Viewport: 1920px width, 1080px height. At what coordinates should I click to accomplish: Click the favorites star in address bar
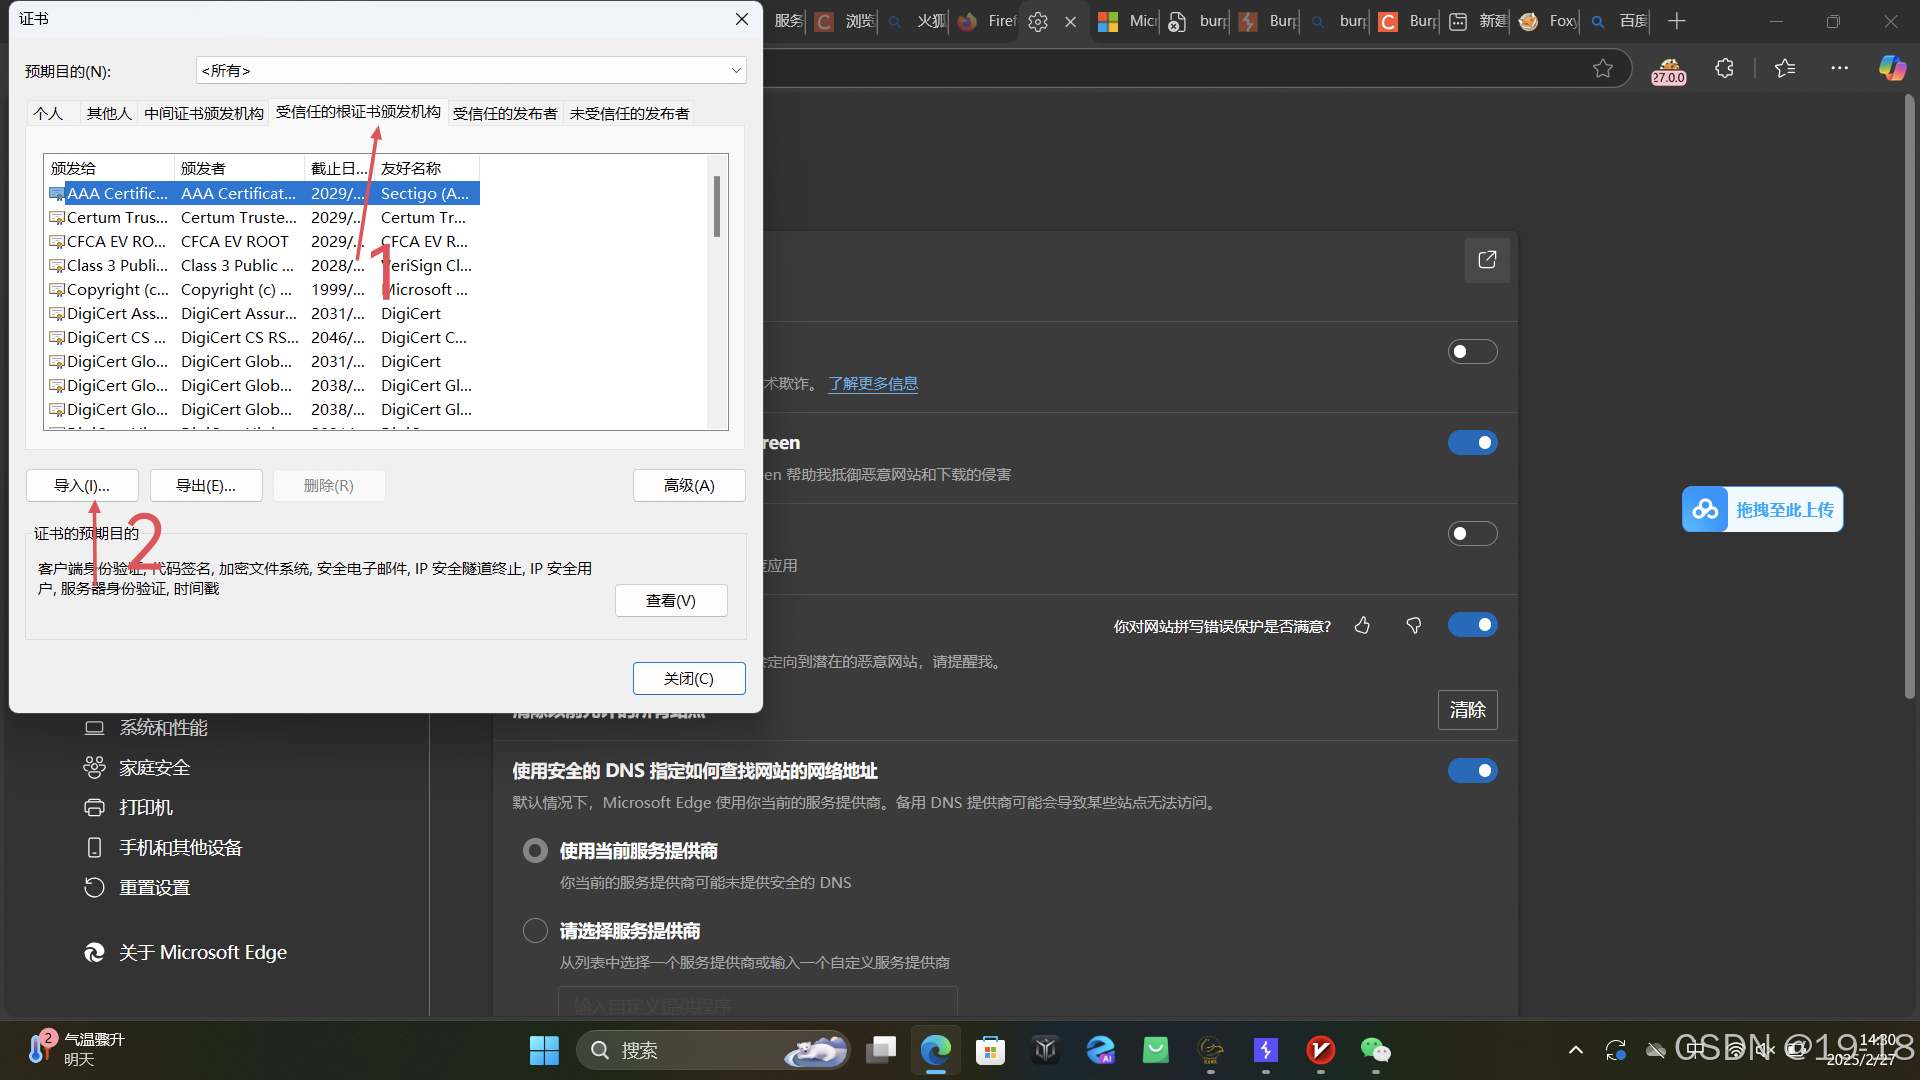click(1603, 68)
